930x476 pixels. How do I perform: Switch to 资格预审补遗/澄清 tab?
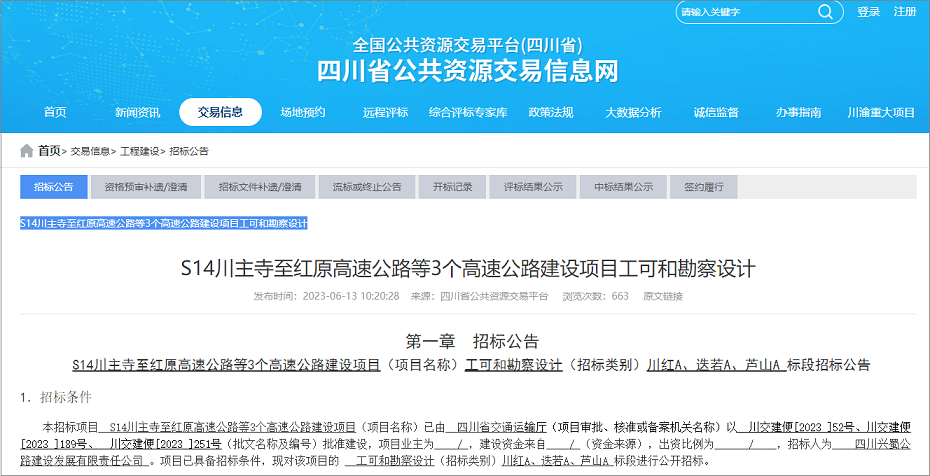[143, 187]
